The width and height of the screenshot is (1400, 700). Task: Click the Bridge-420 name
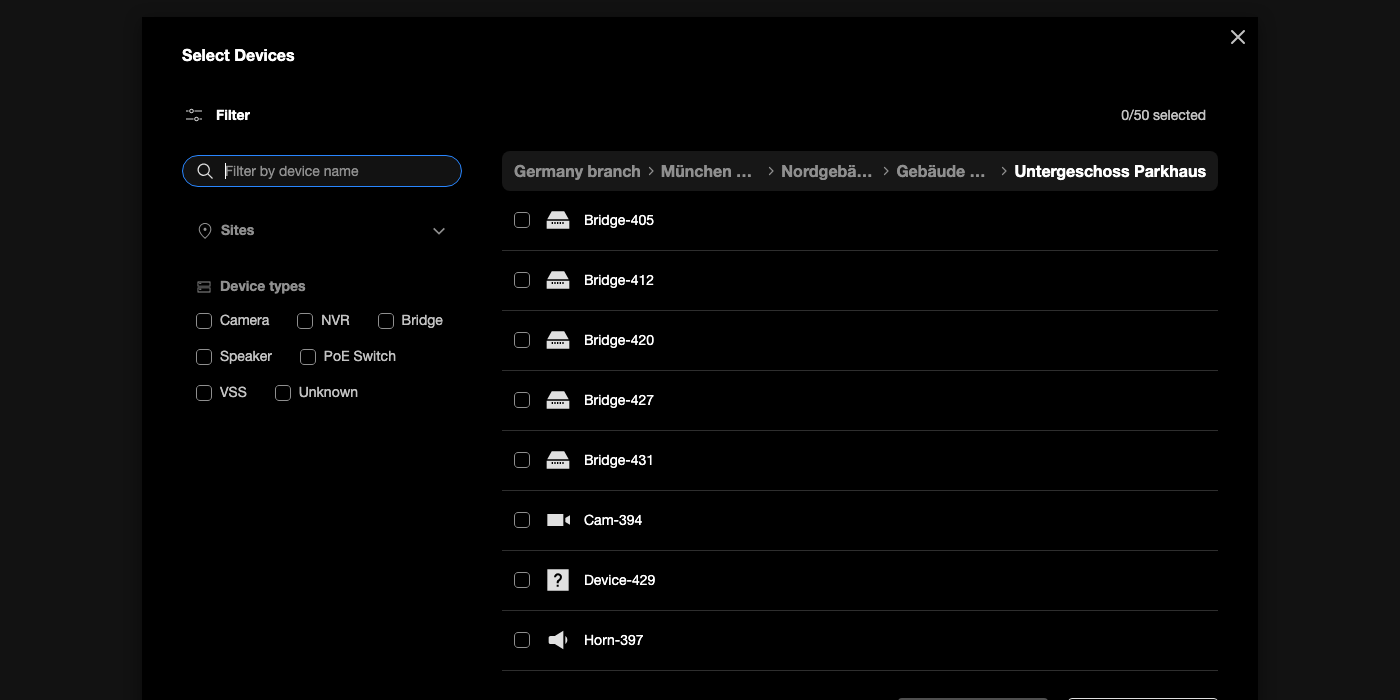619,340
